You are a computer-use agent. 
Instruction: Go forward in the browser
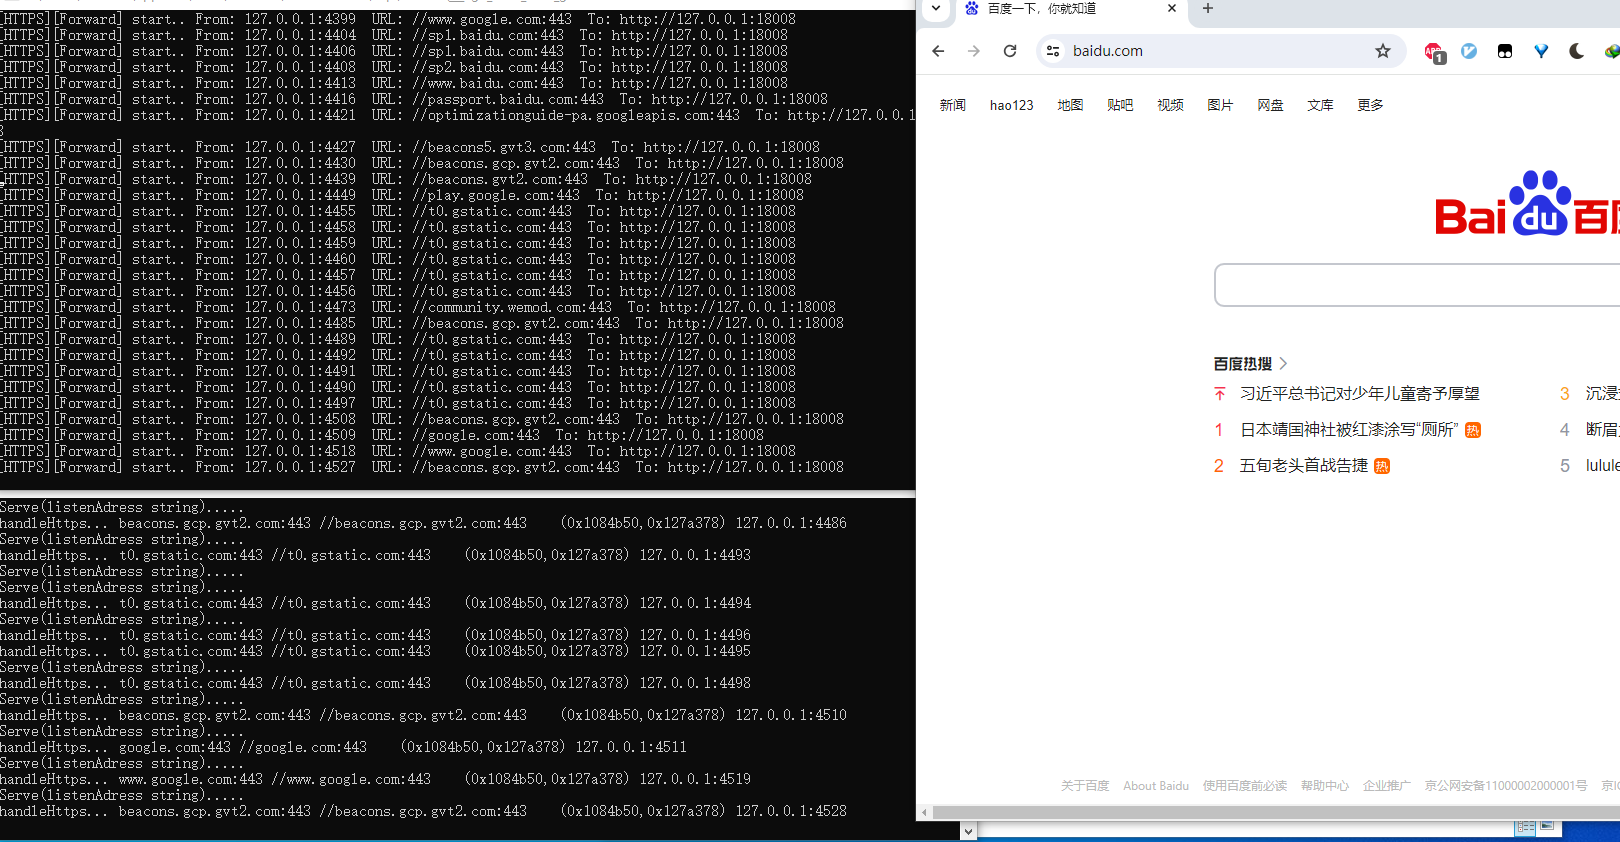974,51
